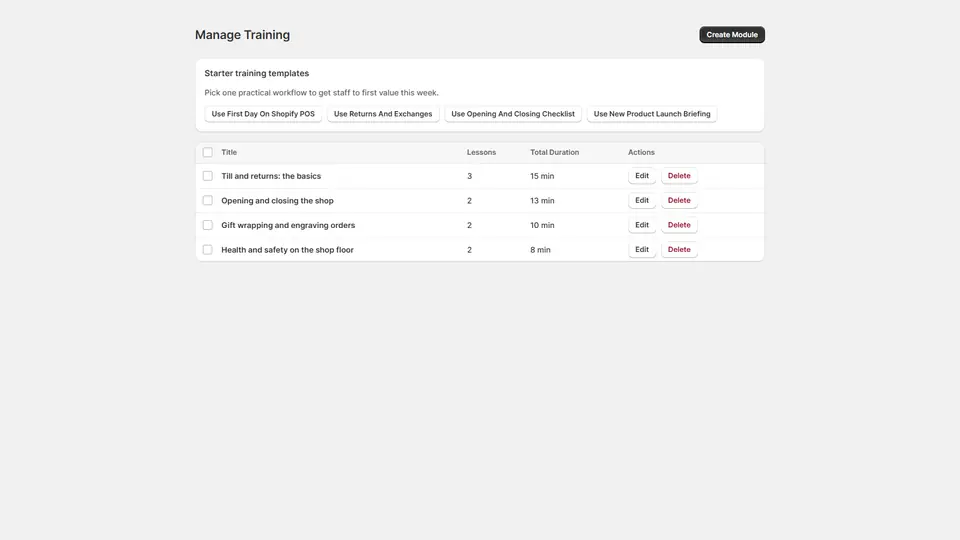This screenshot has width=960, height=540.
Task: Click the Create Module button
Action: [732, 35]
